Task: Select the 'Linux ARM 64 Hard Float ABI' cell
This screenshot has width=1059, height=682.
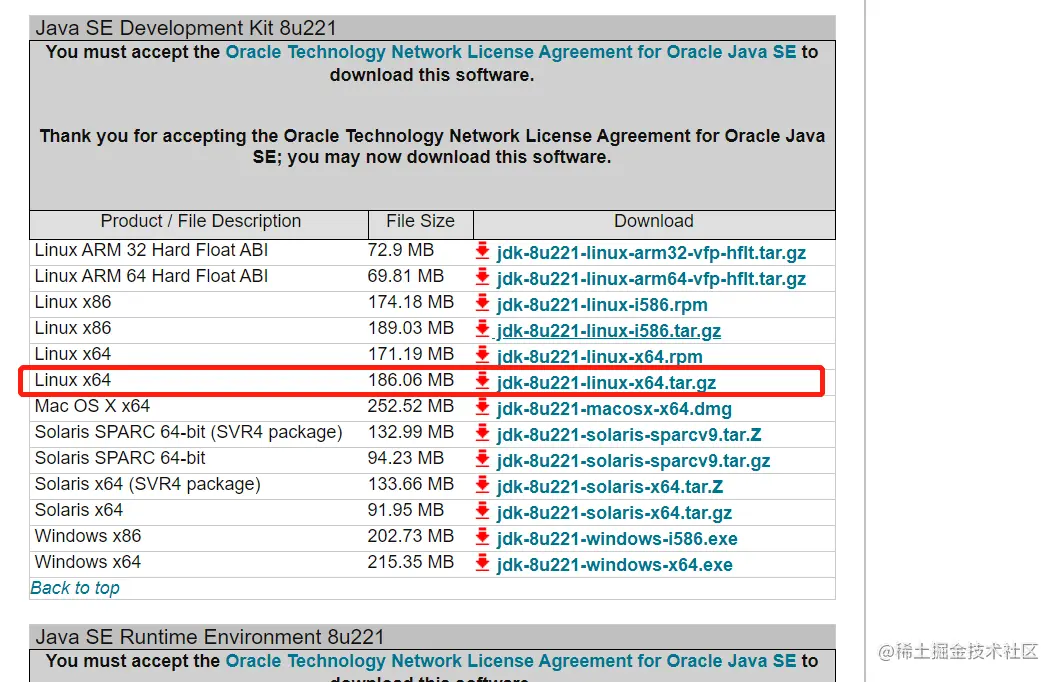Action: pos(151,276)
